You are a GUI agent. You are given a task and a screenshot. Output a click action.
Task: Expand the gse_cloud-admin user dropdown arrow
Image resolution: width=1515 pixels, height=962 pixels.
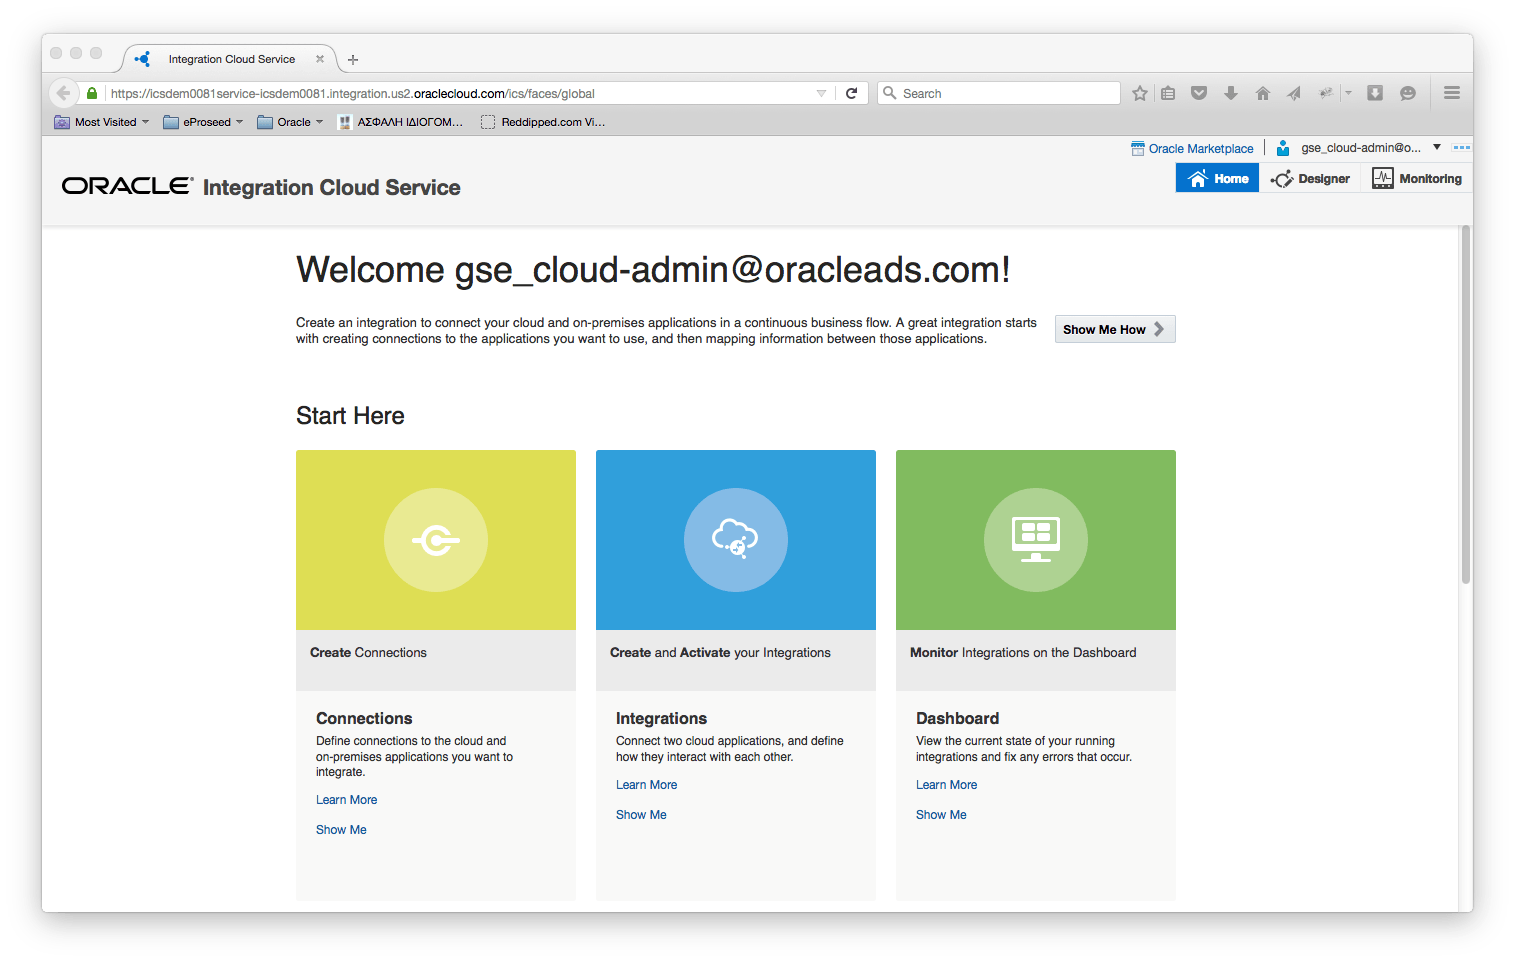(x=1437, y=147)
